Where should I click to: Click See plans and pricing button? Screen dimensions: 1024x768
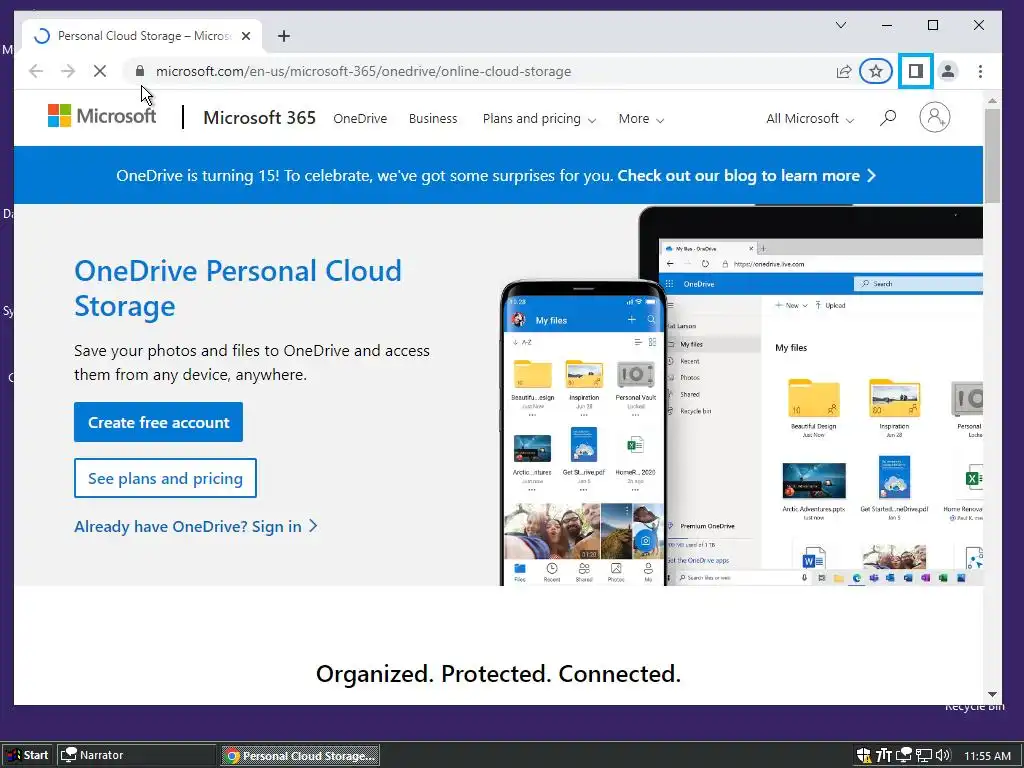tap(165, 478)
